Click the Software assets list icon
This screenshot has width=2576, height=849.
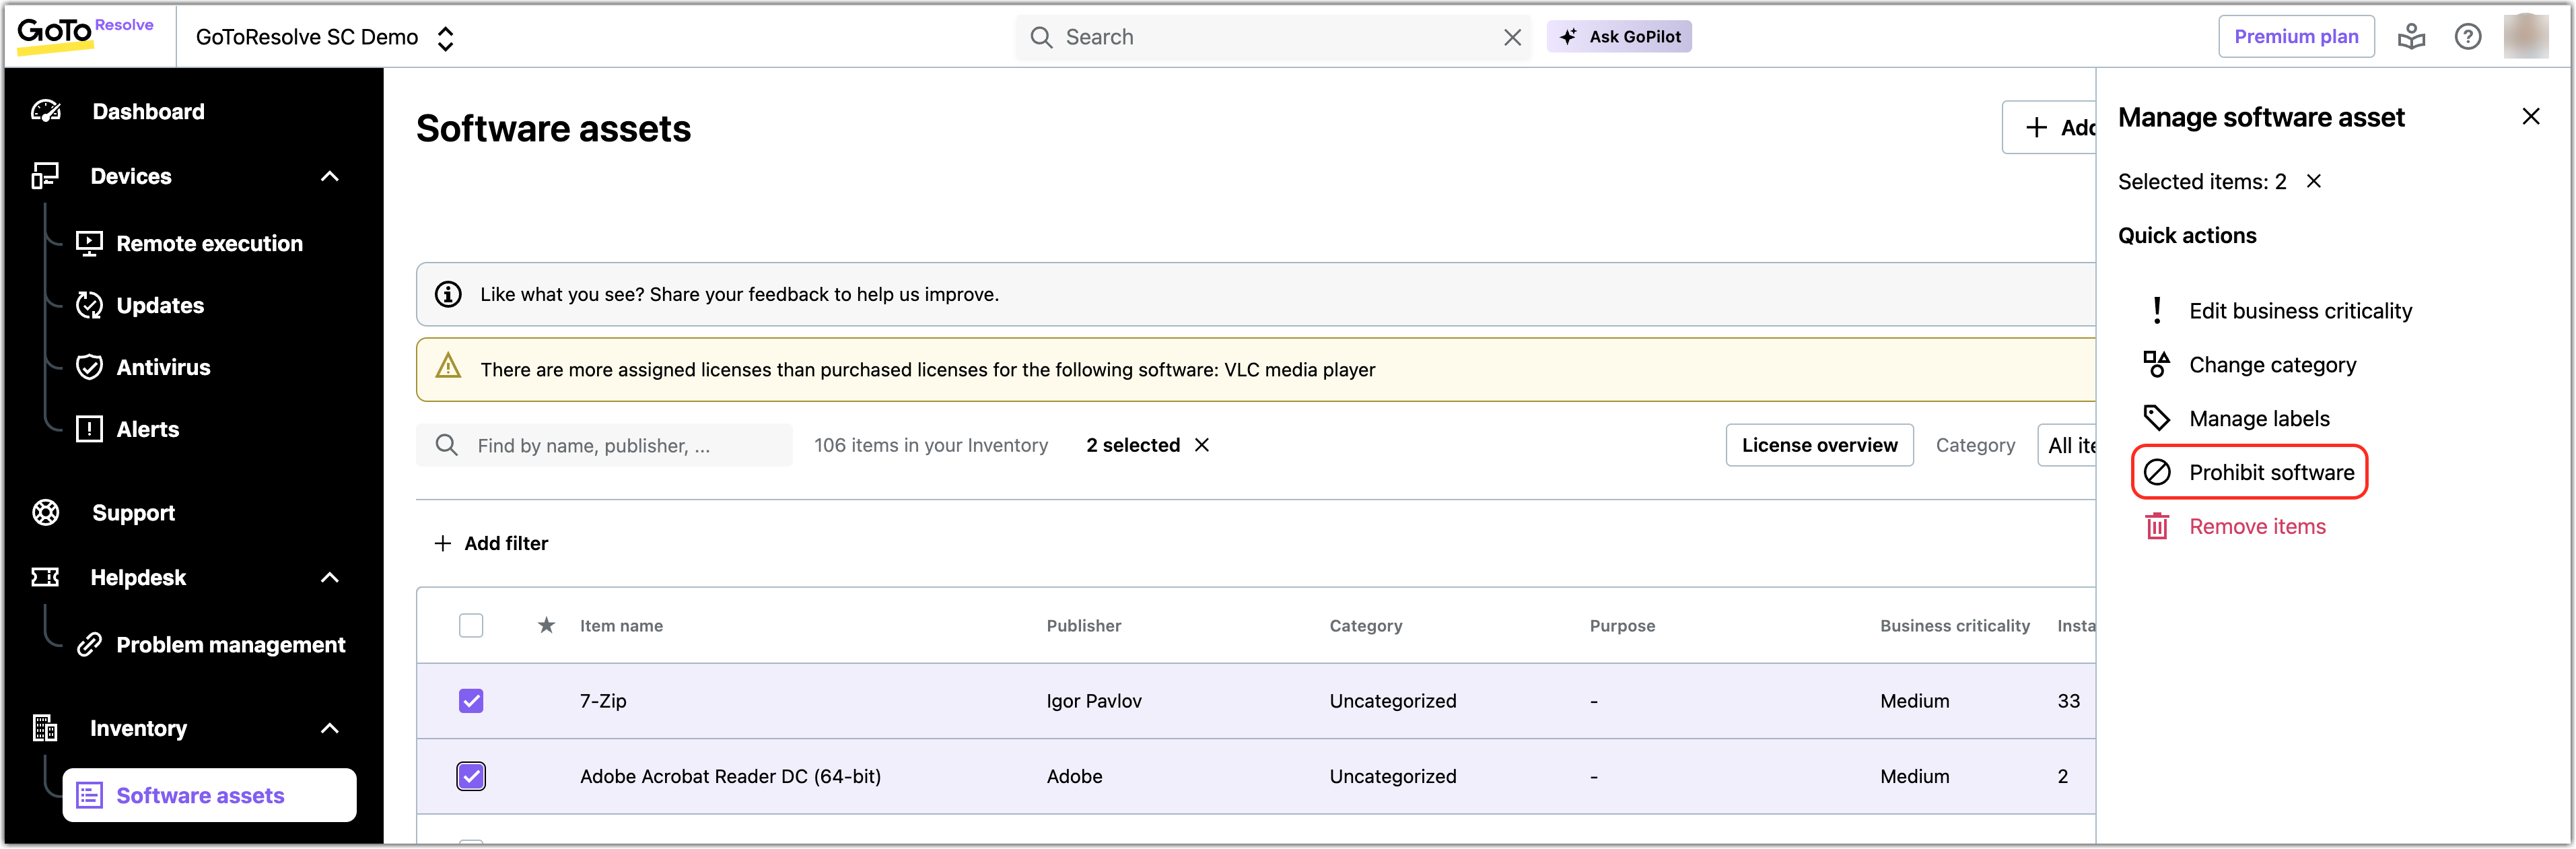pos(89,795)
